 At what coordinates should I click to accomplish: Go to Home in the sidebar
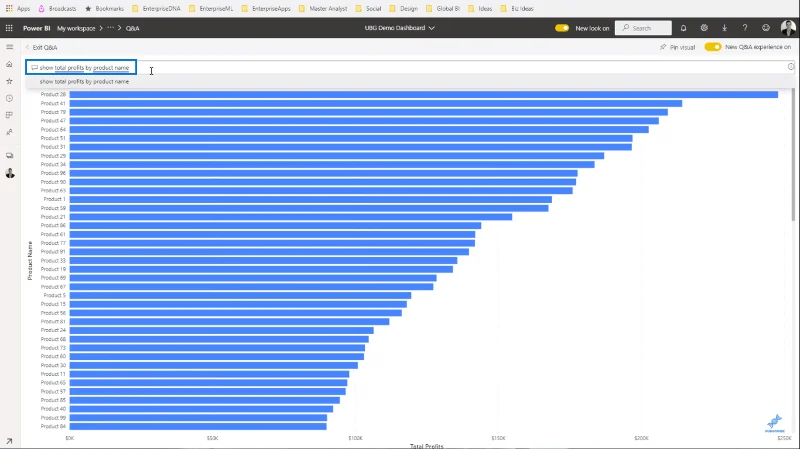click(9, 64)
